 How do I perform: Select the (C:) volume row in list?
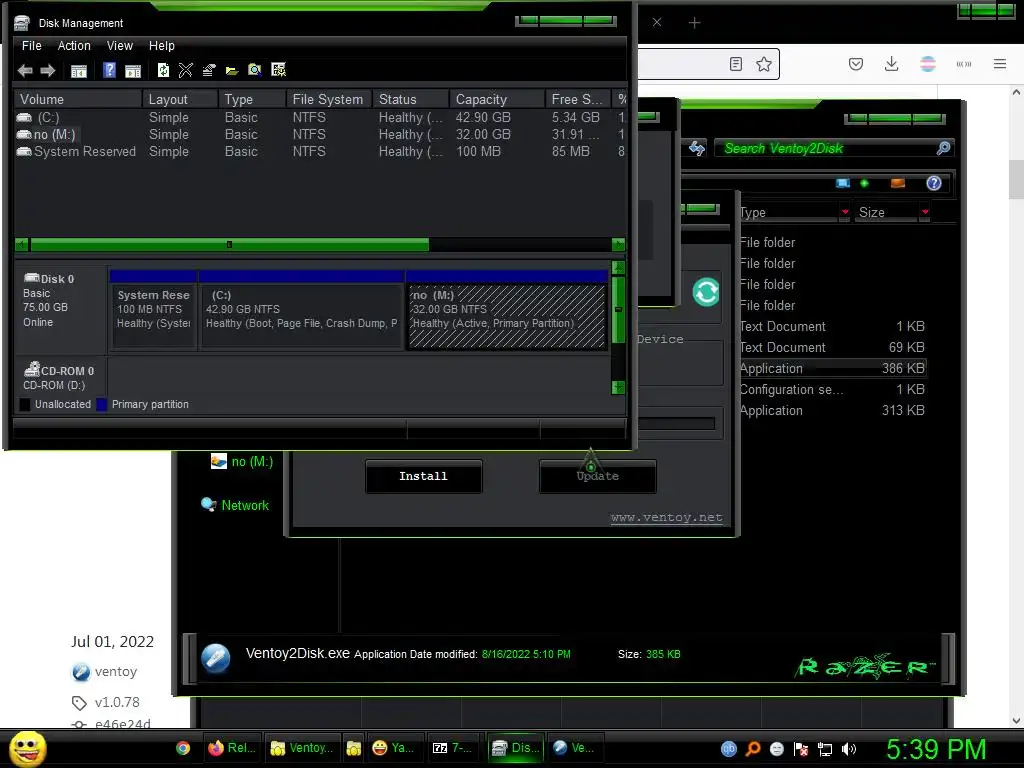pyautogui.click(x=320, y=118)
